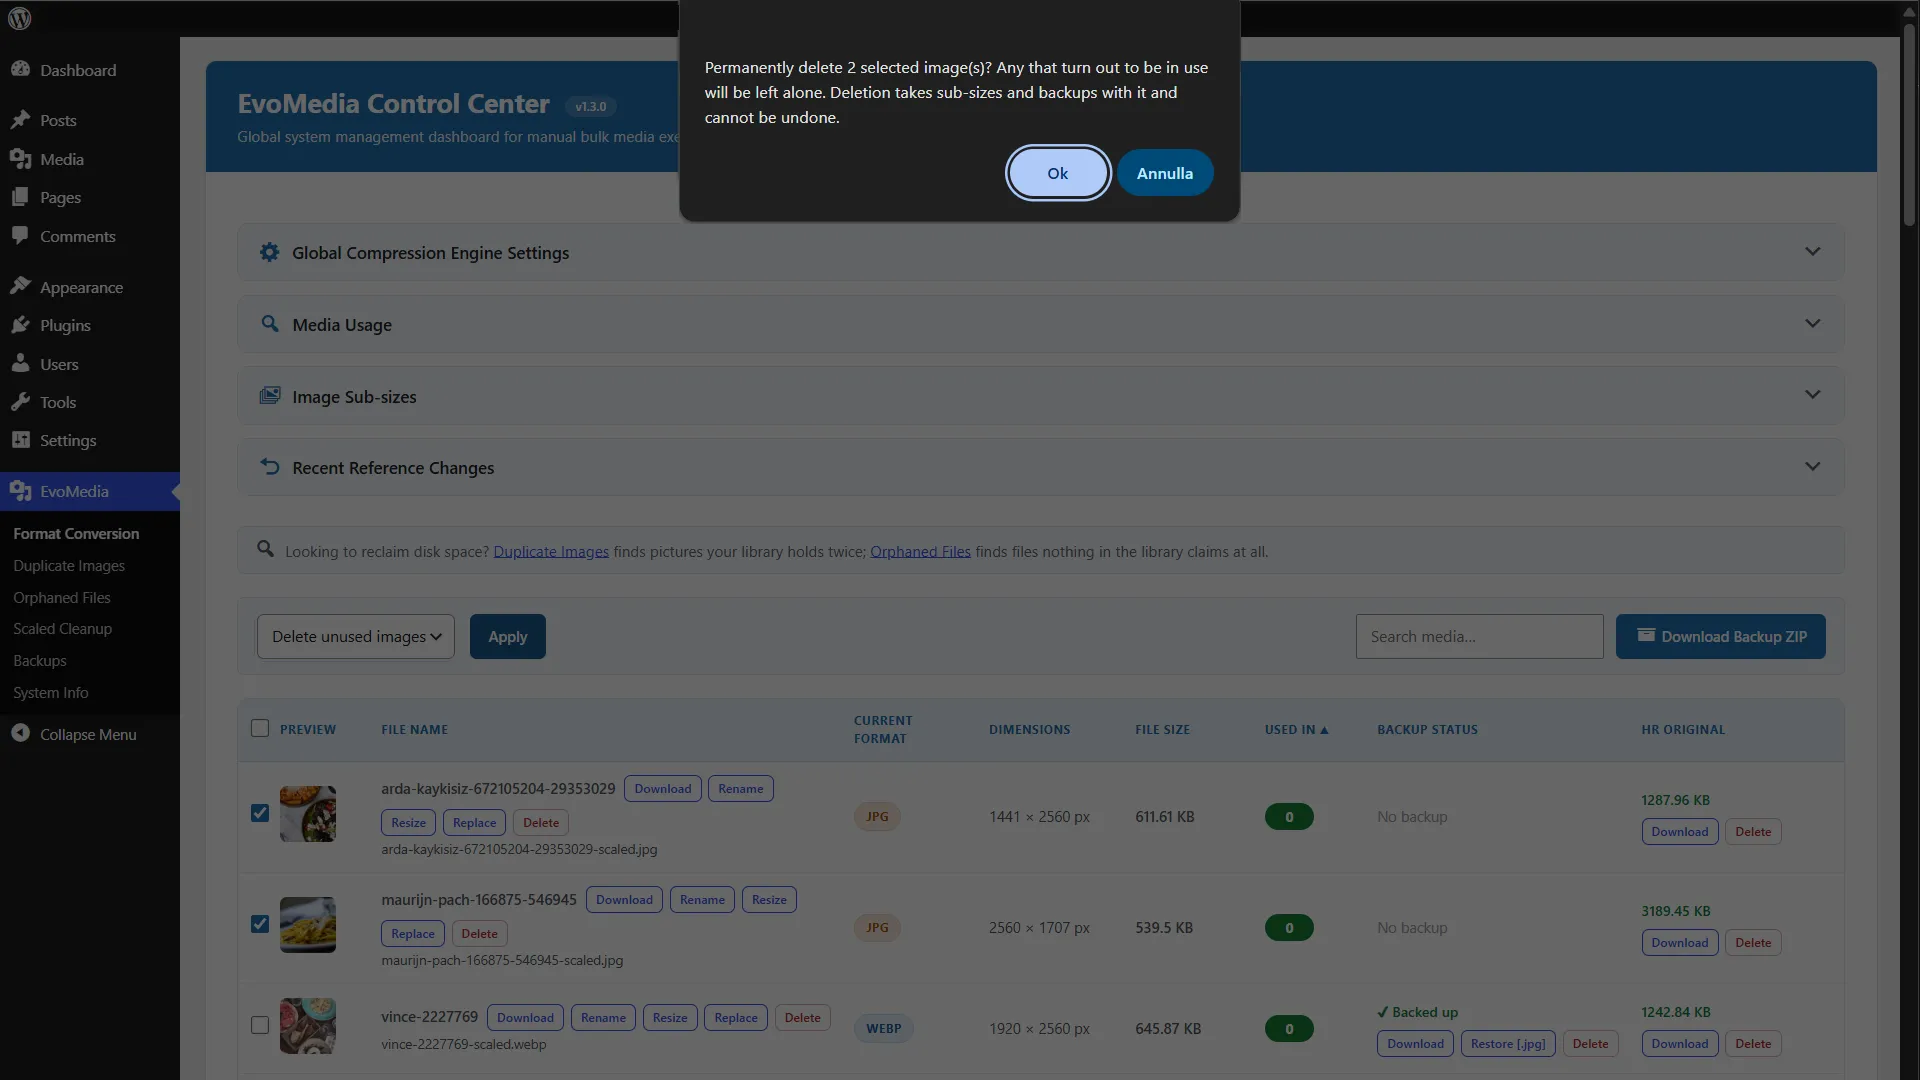Expand the Media Usage chevron

coord(1812,323)
